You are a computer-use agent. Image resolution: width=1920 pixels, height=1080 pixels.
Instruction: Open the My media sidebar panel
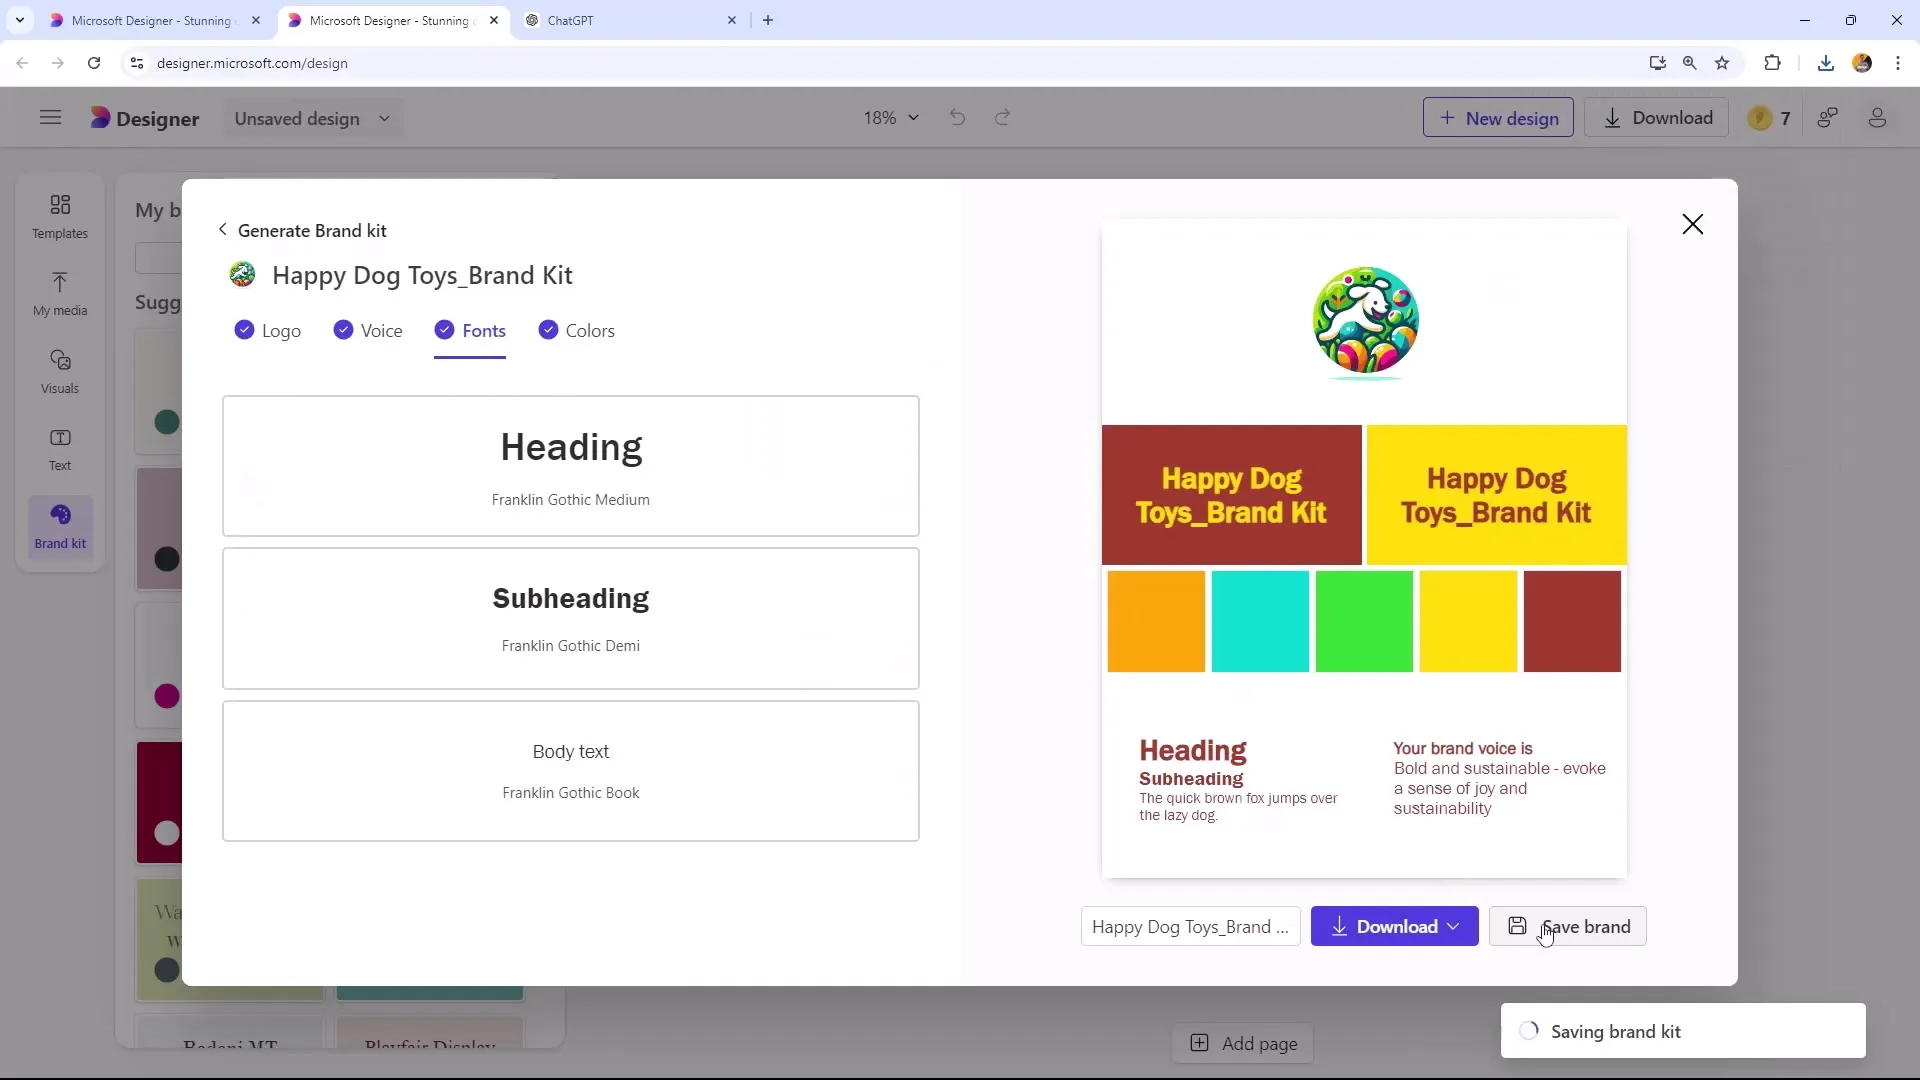point(60,294)
